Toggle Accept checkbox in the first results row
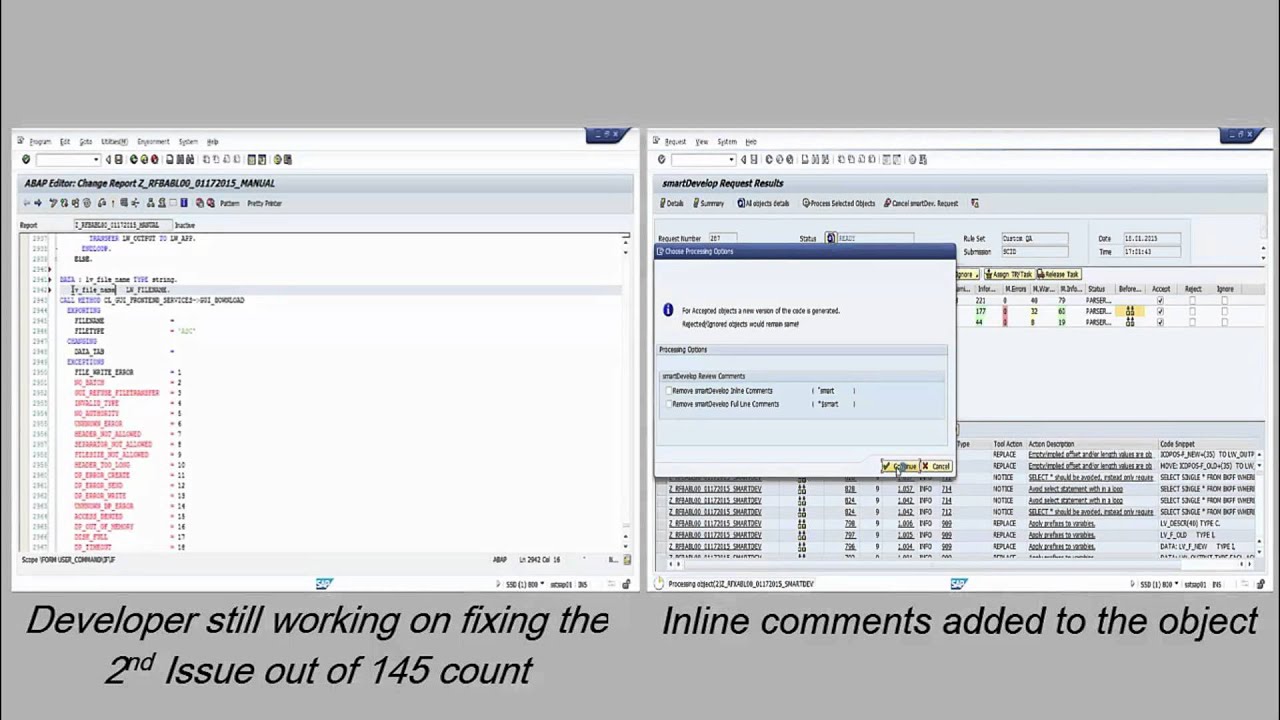Image resolution: width=1280 pixels, height=720 pixels. tap(1160, 301)
